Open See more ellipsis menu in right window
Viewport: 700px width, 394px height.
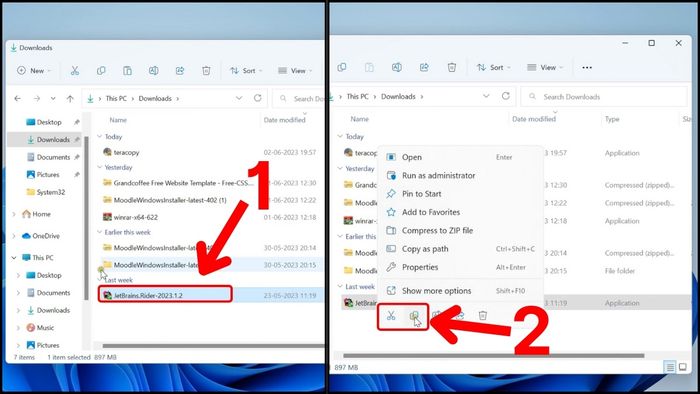(x=587, y=67)
